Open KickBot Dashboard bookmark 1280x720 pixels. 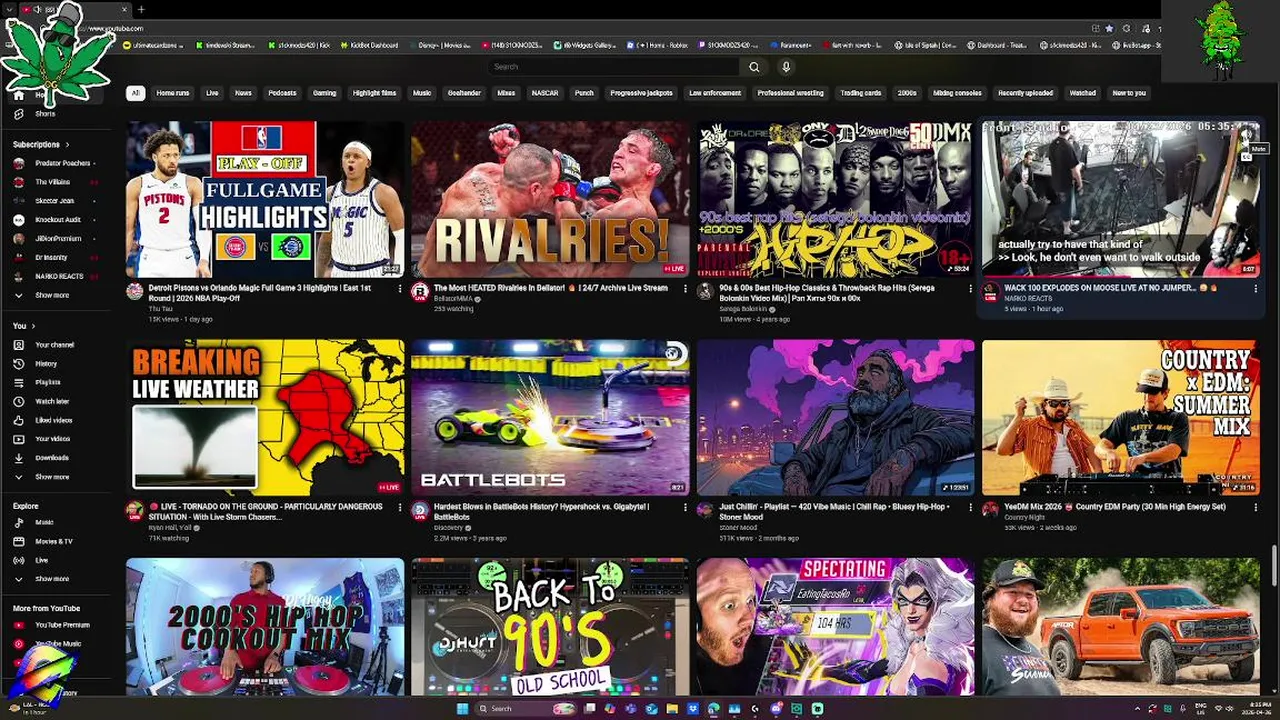[x=368, y=45]
